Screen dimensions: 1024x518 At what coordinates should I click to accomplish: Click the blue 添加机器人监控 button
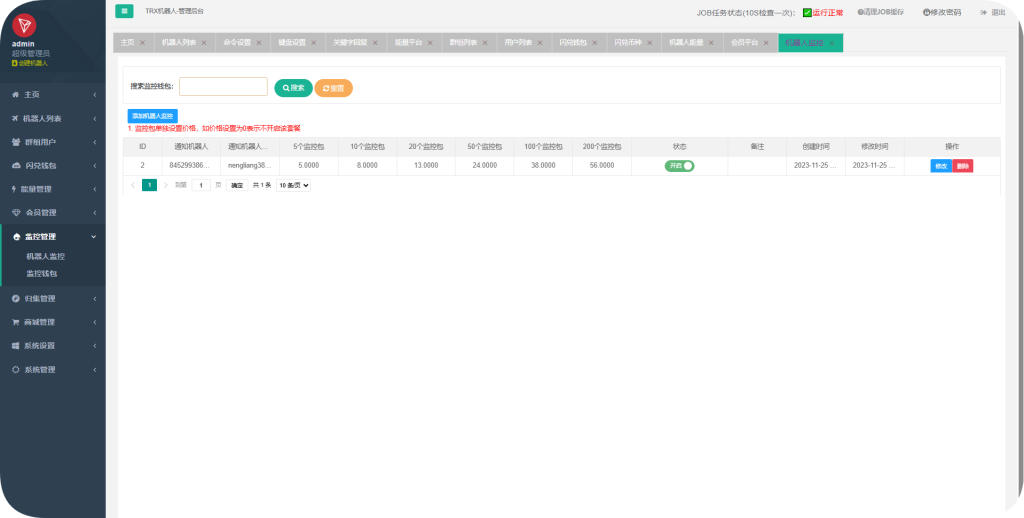[x=152, y=116]
